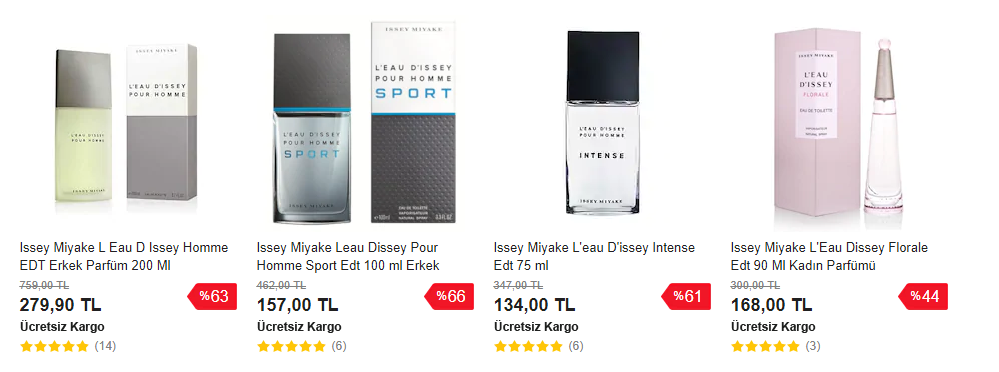Screen dimensions: 999x372
Task: Click the 279,90 TL price
Action: [61, 304]
